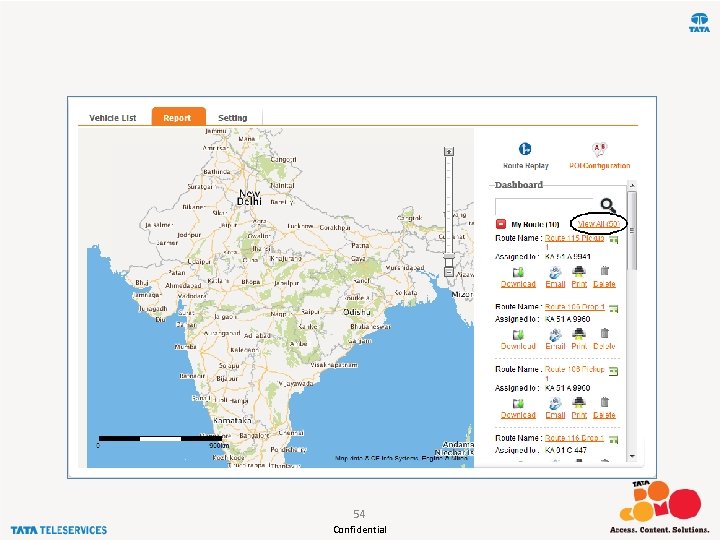Click the New Delhi label on map
The image size is (720, 540).
[x=250, y=197]
